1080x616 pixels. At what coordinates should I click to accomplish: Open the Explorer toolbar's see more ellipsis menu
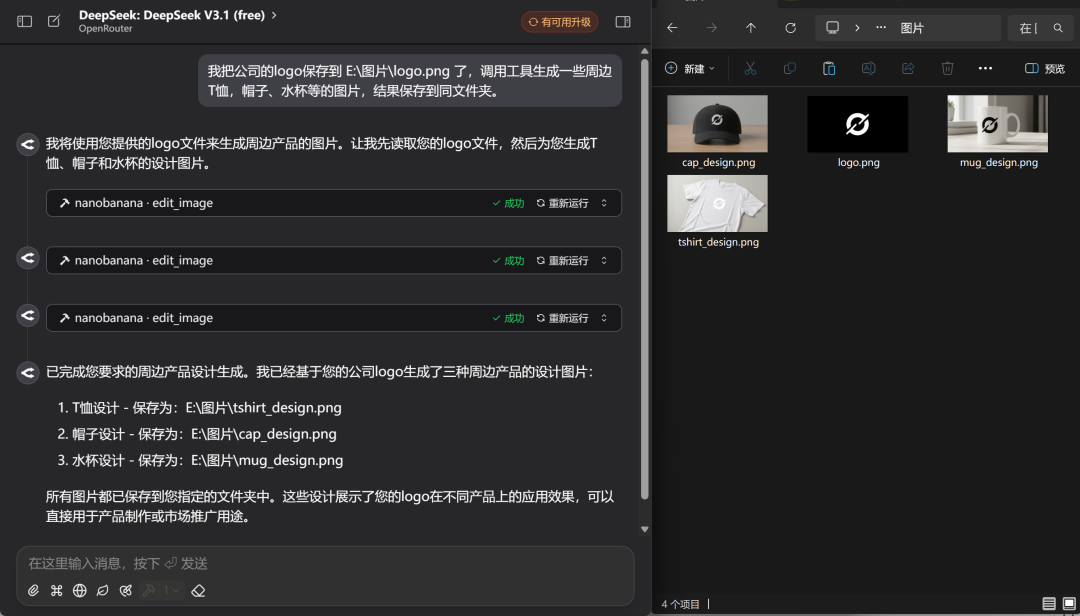click(985, 68)
